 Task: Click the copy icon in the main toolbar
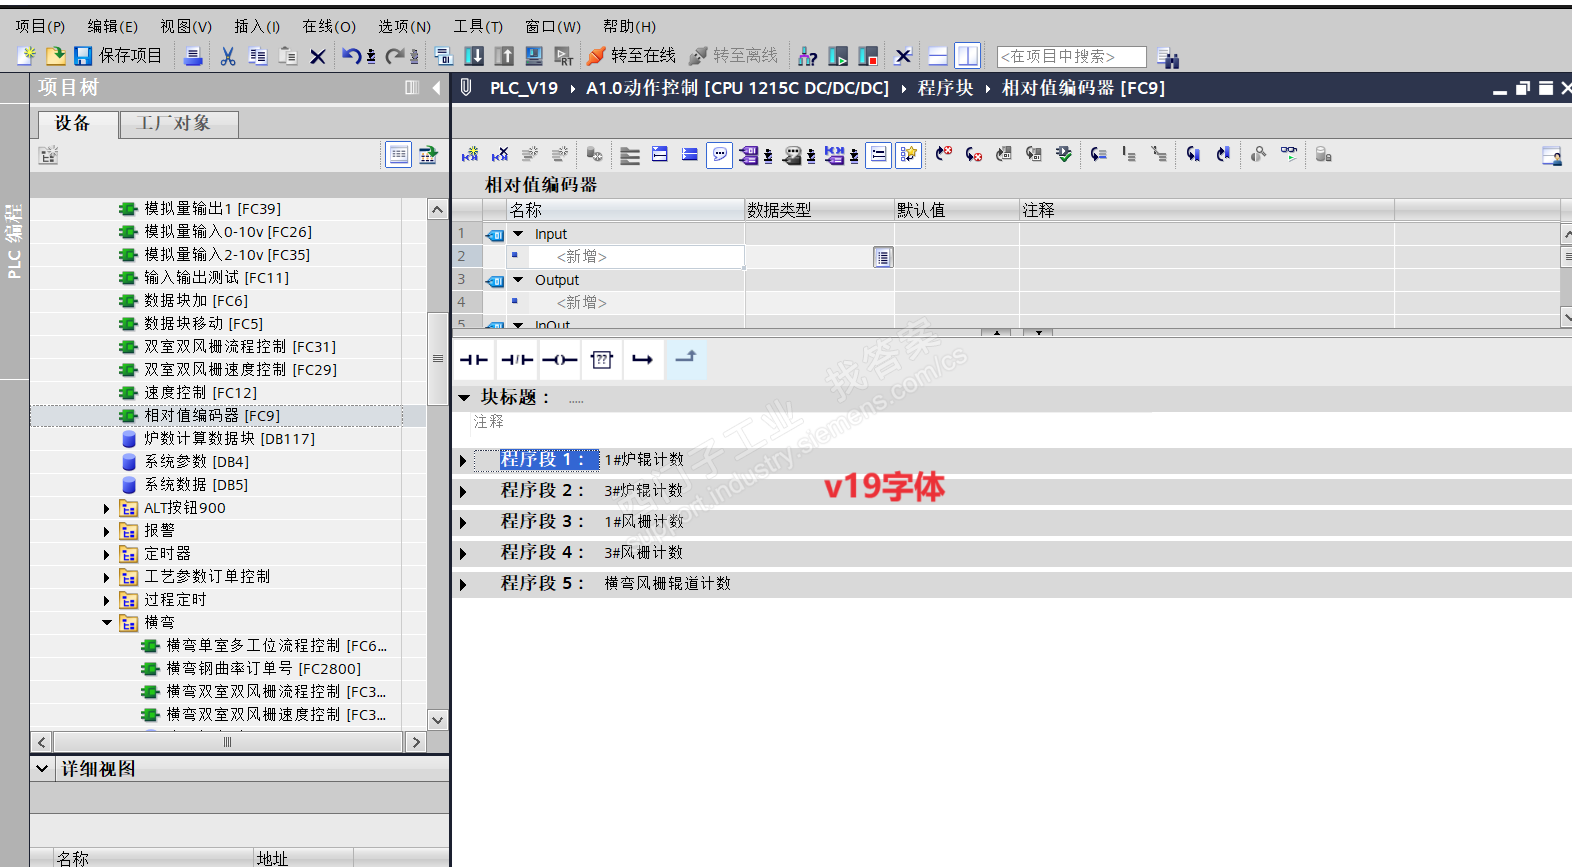point(258,56)
